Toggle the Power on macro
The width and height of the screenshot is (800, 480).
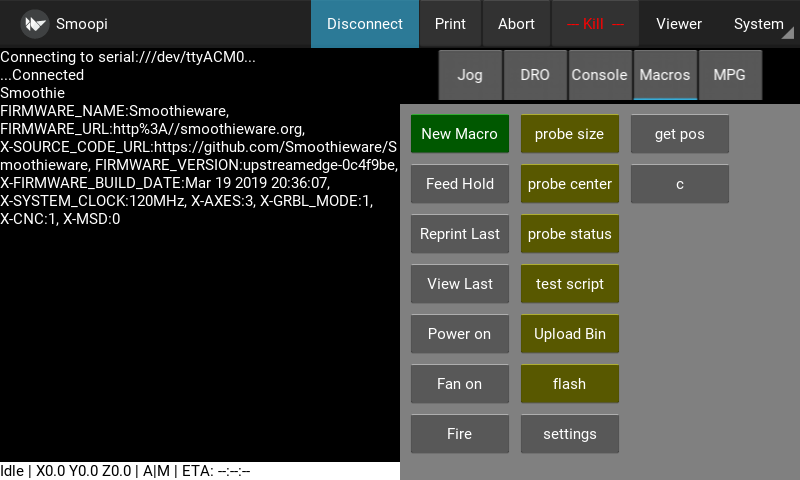tap(460, 334)
